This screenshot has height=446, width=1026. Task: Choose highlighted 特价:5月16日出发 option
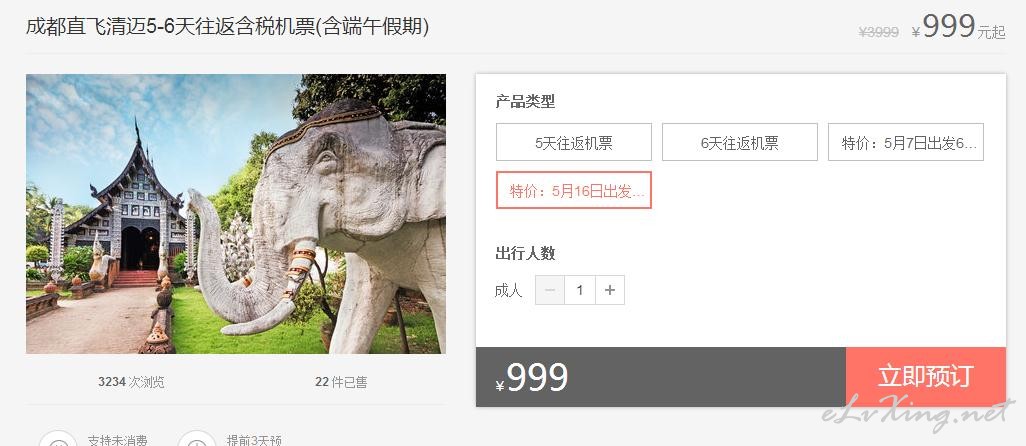click(x=574, y=190)
